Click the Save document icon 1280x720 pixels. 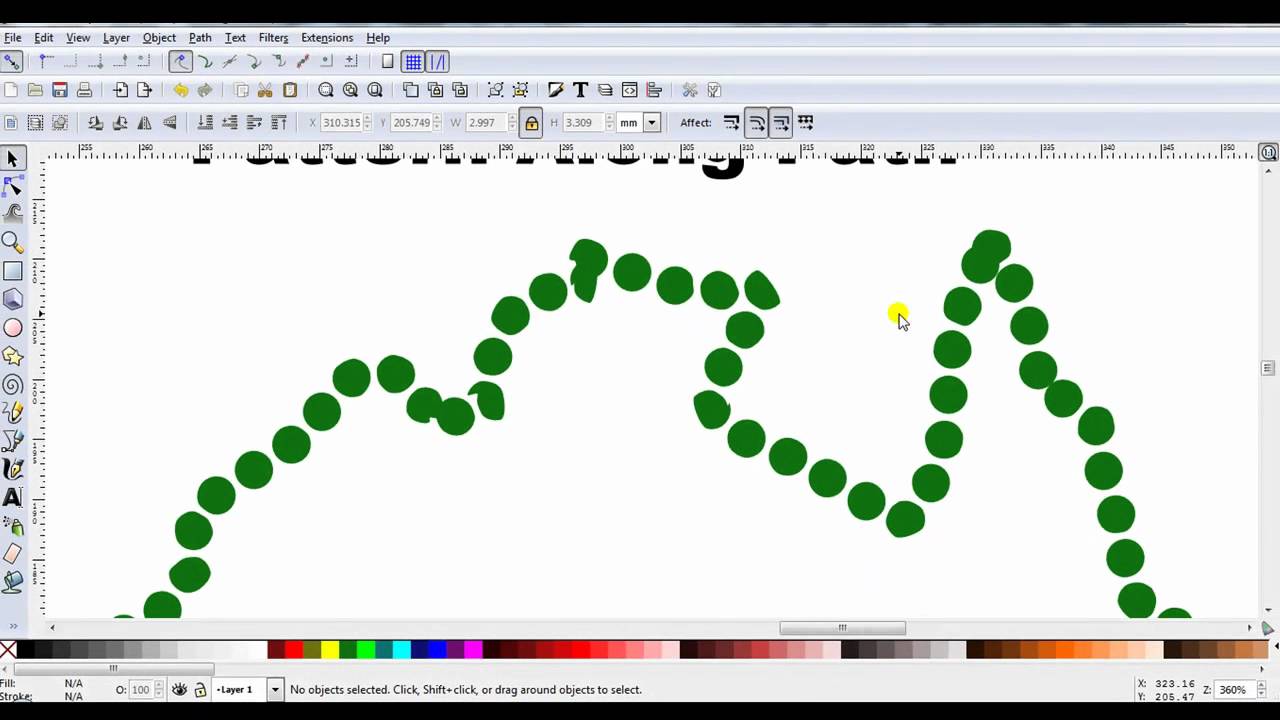[60, 90]
